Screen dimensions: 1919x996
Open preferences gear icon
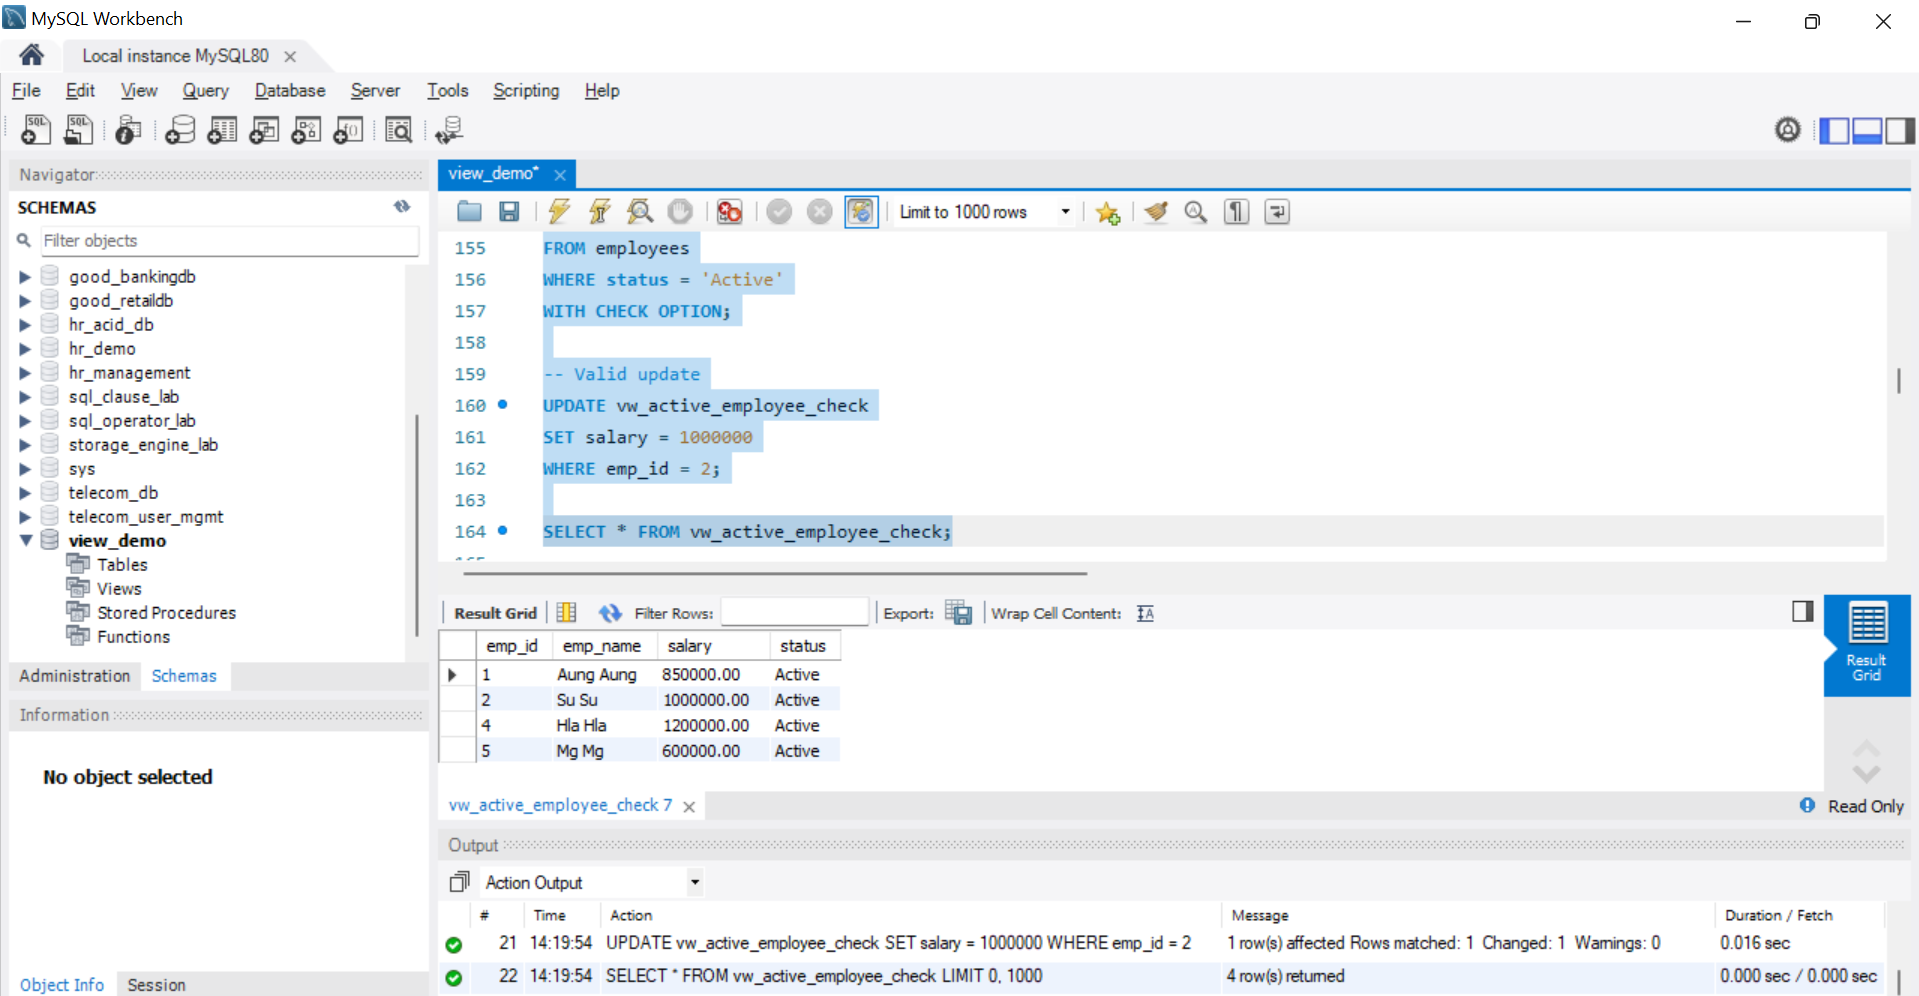click(1788, 130)
